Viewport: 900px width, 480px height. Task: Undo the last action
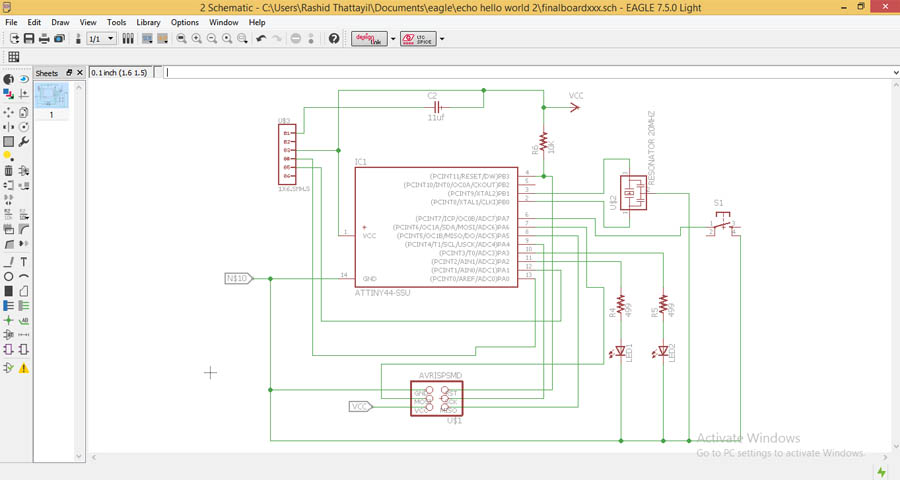[261, 38]
